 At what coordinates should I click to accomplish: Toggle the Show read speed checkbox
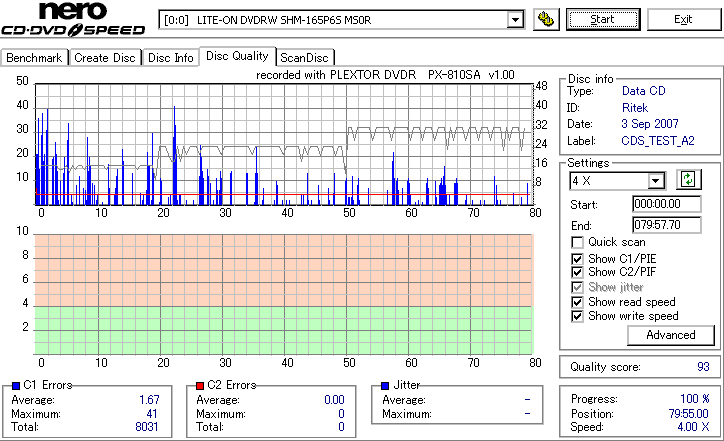(x=577, y=302)
